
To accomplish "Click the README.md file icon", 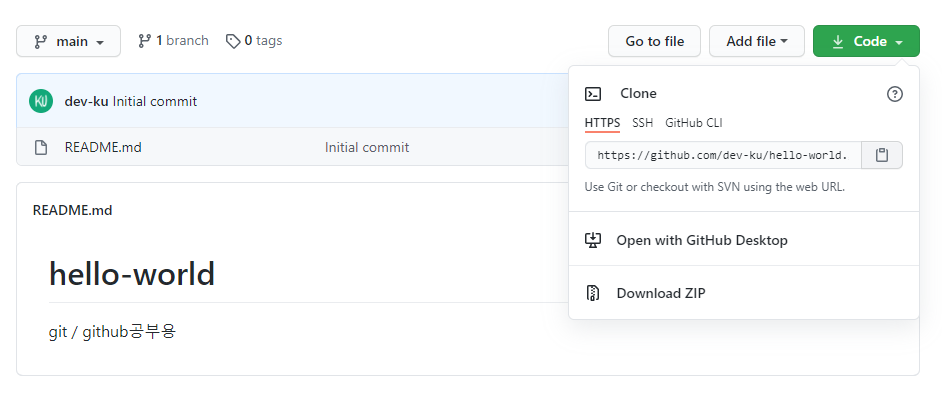I will [41, 147].
